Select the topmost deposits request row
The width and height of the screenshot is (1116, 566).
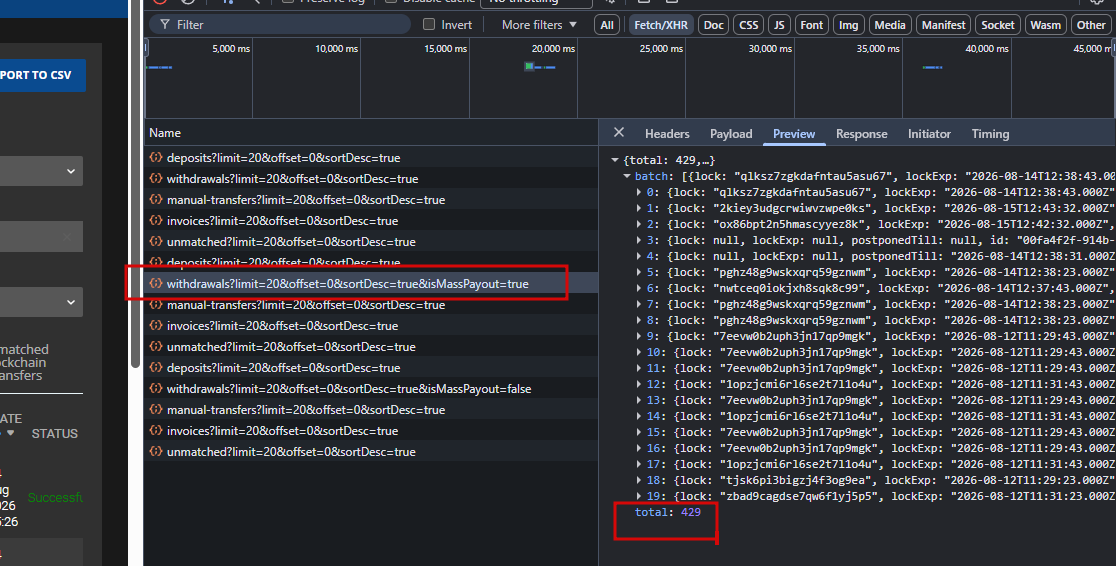(371, 157)
